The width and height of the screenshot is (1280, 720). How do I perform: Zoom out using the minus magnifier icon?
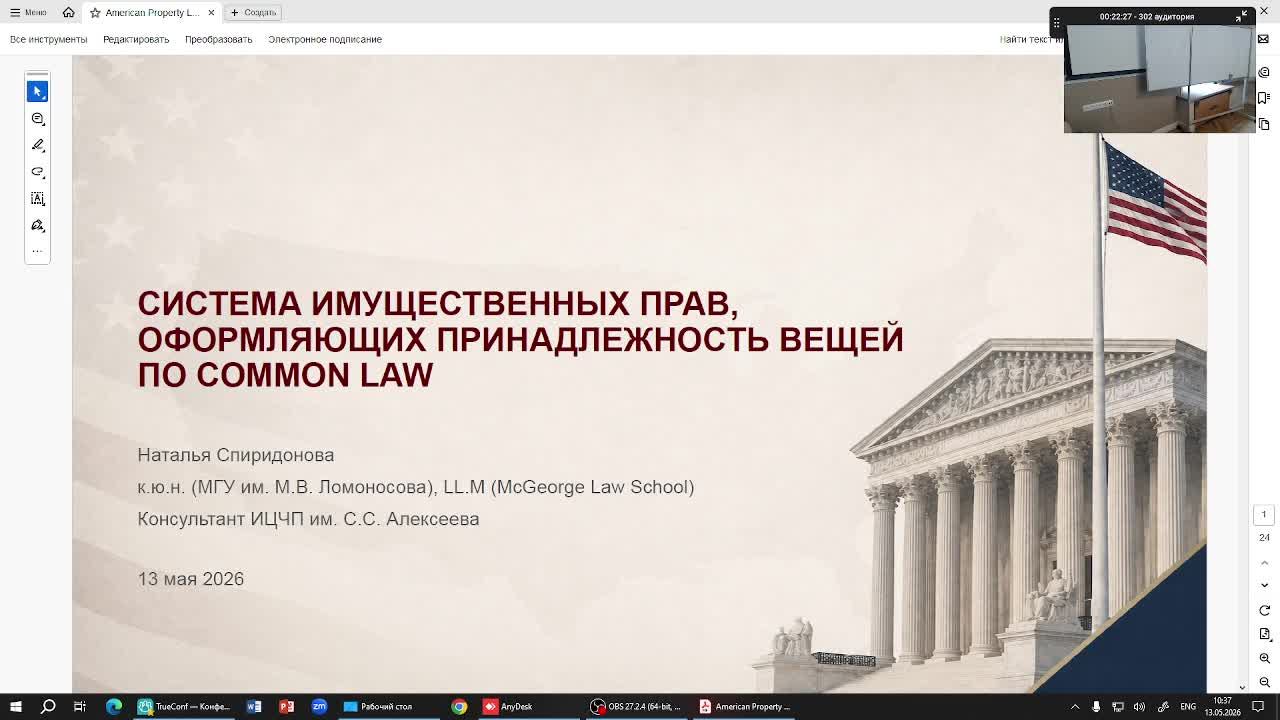tap(1264, 682)
